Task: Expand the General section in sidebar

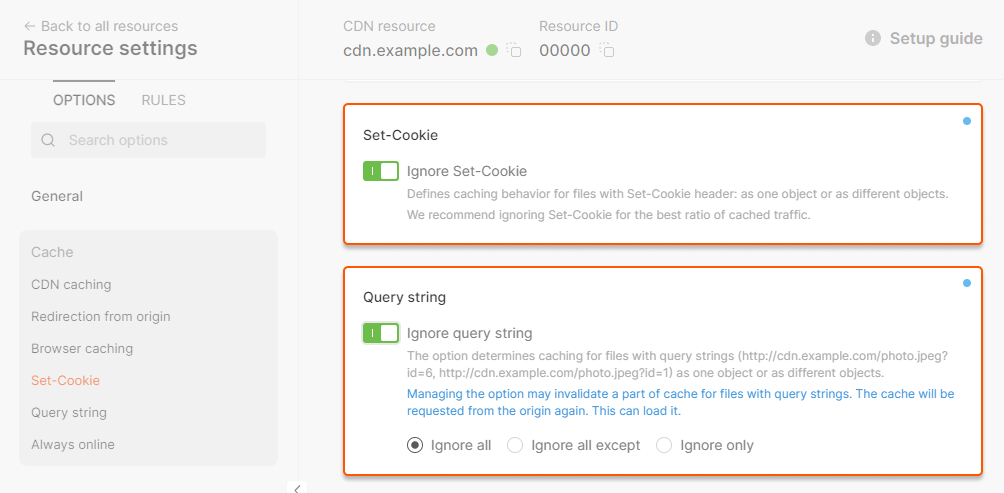Action: click(57, 196)
